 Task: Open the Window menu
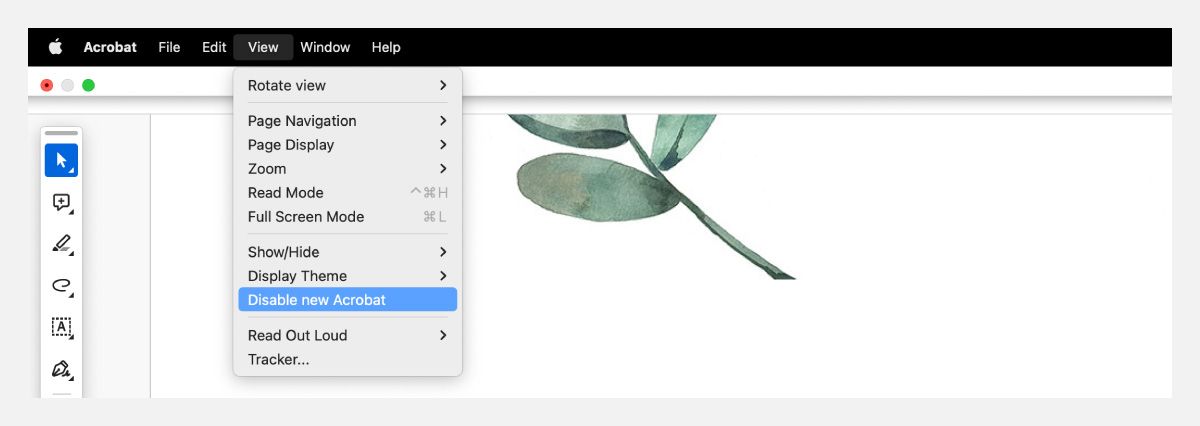[x=325, y=47]
